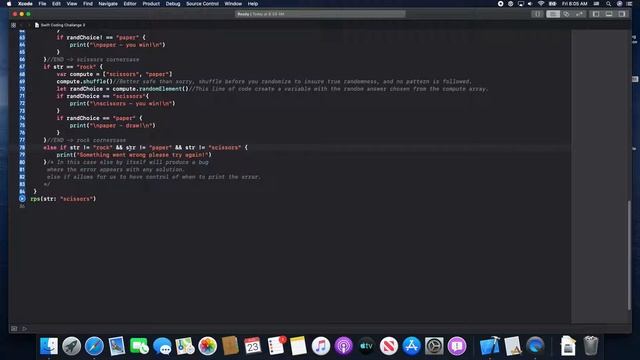Open the battery status menu
Screen dimensions: 640x360
552,4
